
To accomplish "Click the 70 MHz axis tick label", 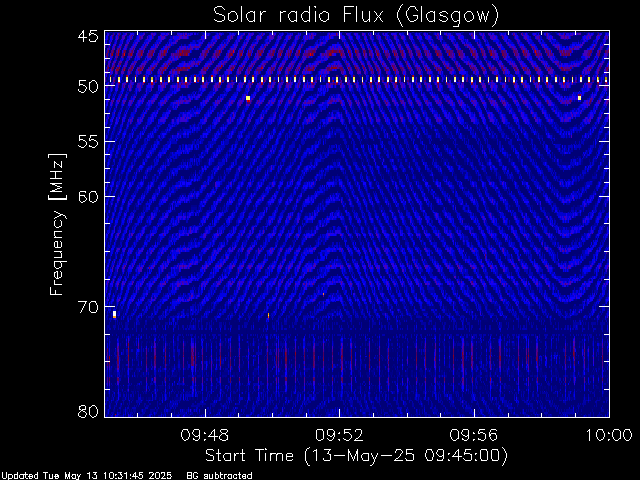I will [88, 307].
